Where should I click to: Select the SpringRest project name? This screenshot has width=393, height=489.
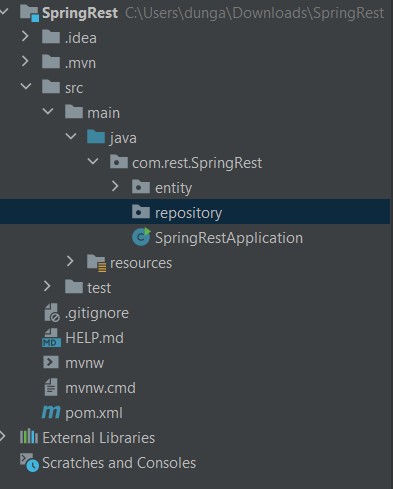coord(80,13)
